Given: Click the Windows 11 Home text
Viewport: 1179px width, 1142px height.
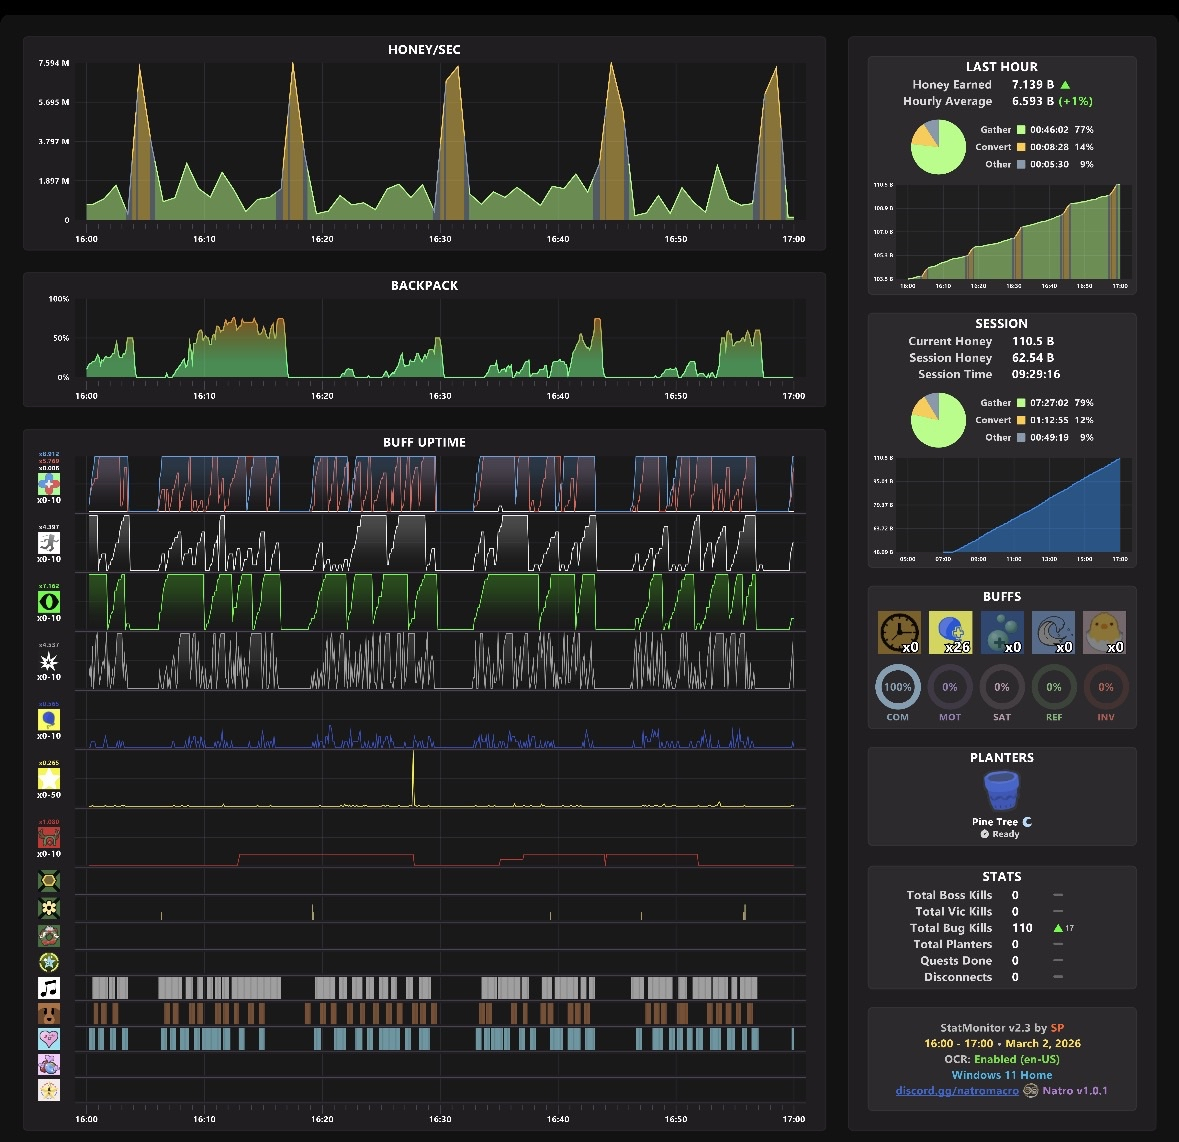Looking at the screenshot, I should point(1002,1075).
